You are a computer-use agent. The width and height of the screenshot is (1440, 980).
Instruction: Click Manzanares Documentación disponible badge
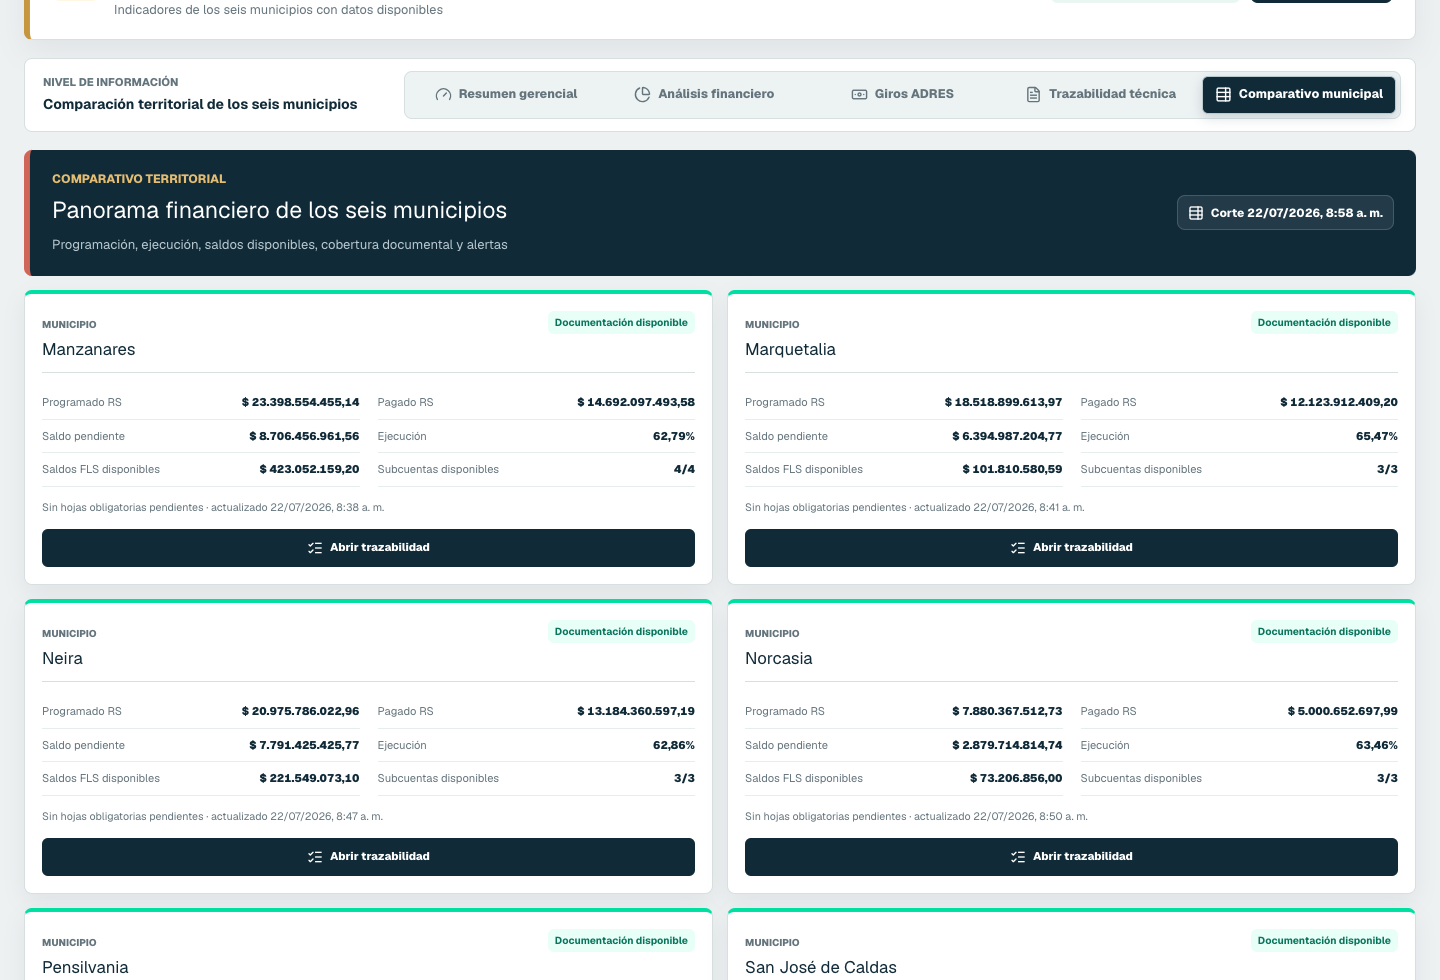[x=621, y=323]
